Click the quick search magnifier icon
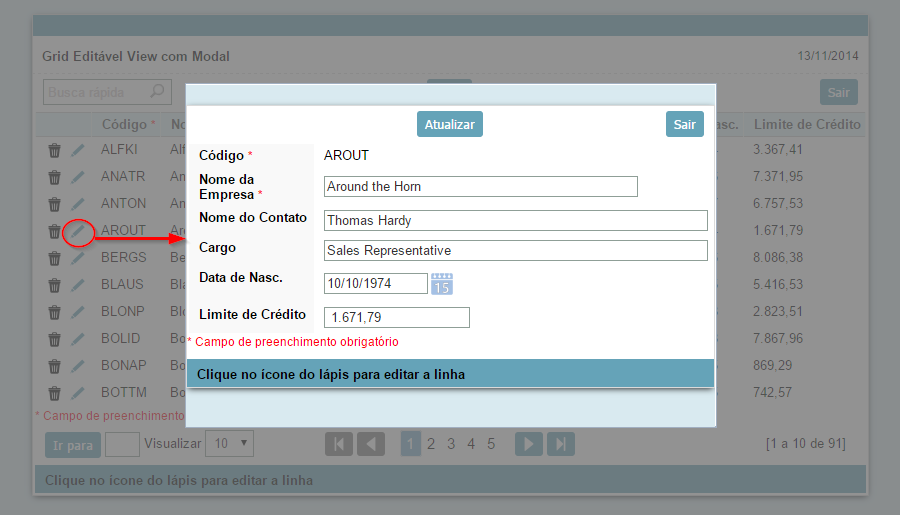Viewport: 900px width, 515px height. [x=157, y=92]
